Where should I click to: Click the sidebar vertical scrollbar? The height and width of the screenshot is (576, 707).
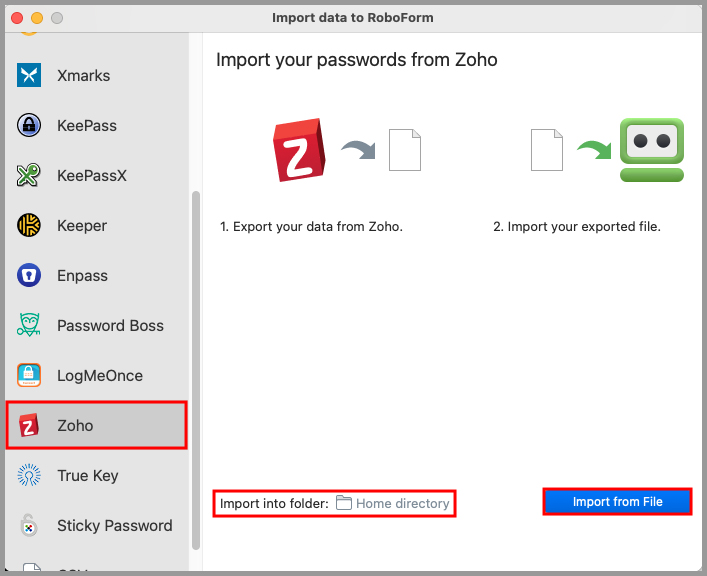[x=196, y=370]
